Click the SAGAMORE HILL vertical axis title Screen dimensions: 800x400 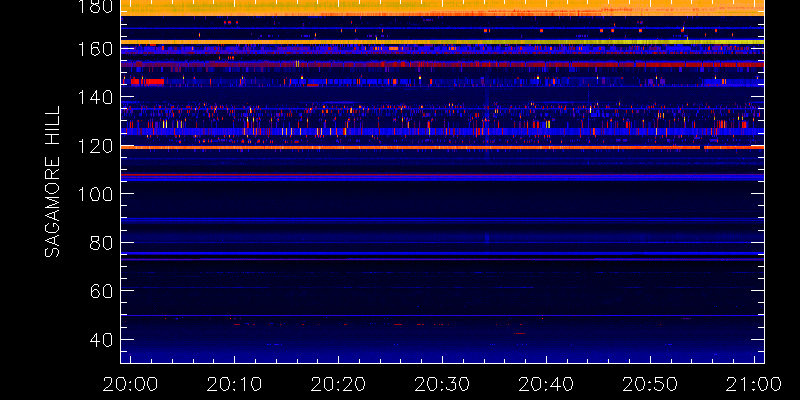pyautogui.click(x=52, y=182)
